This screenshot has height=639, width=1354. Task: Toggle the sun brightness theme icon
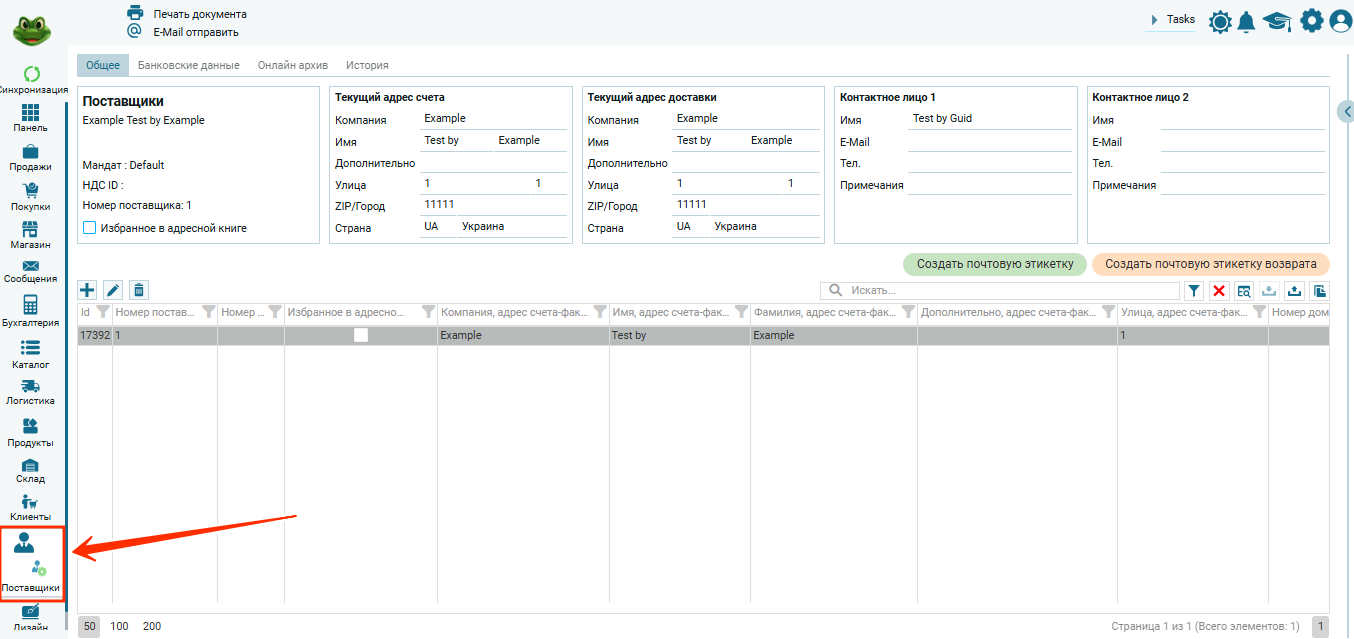[1219, 21]
